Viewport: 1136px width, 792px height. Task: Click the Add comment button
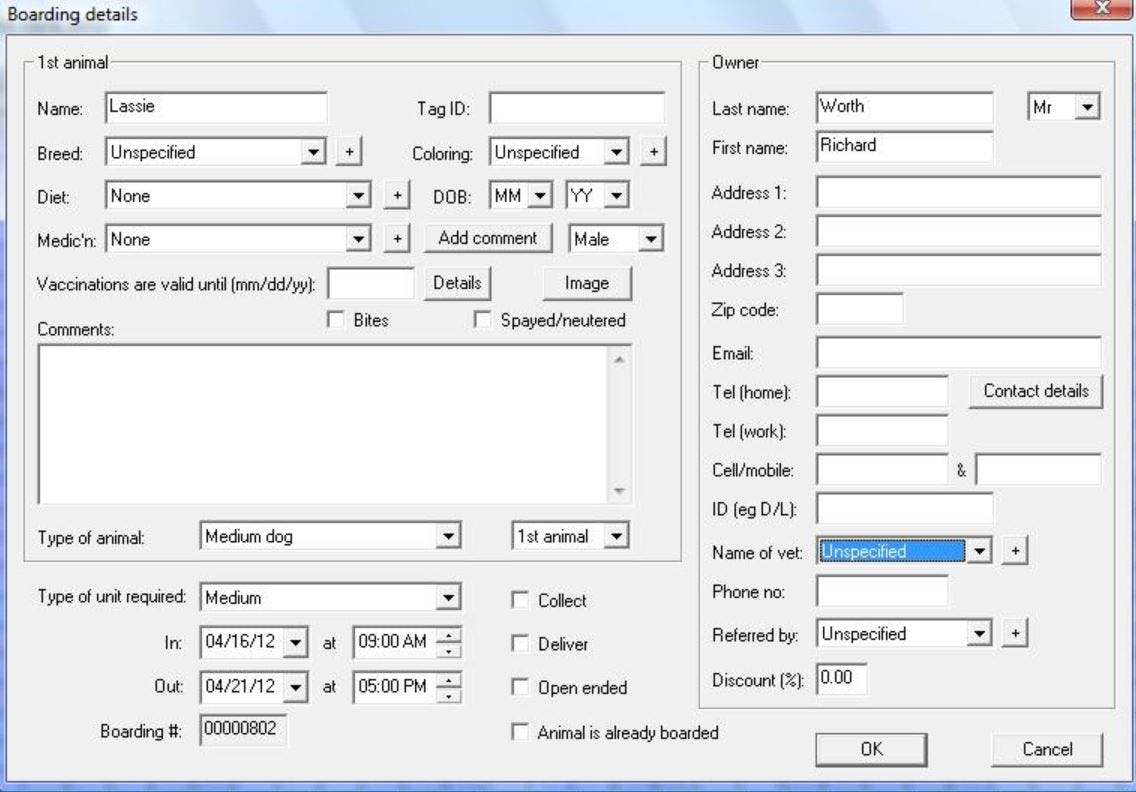coord(488,238)
